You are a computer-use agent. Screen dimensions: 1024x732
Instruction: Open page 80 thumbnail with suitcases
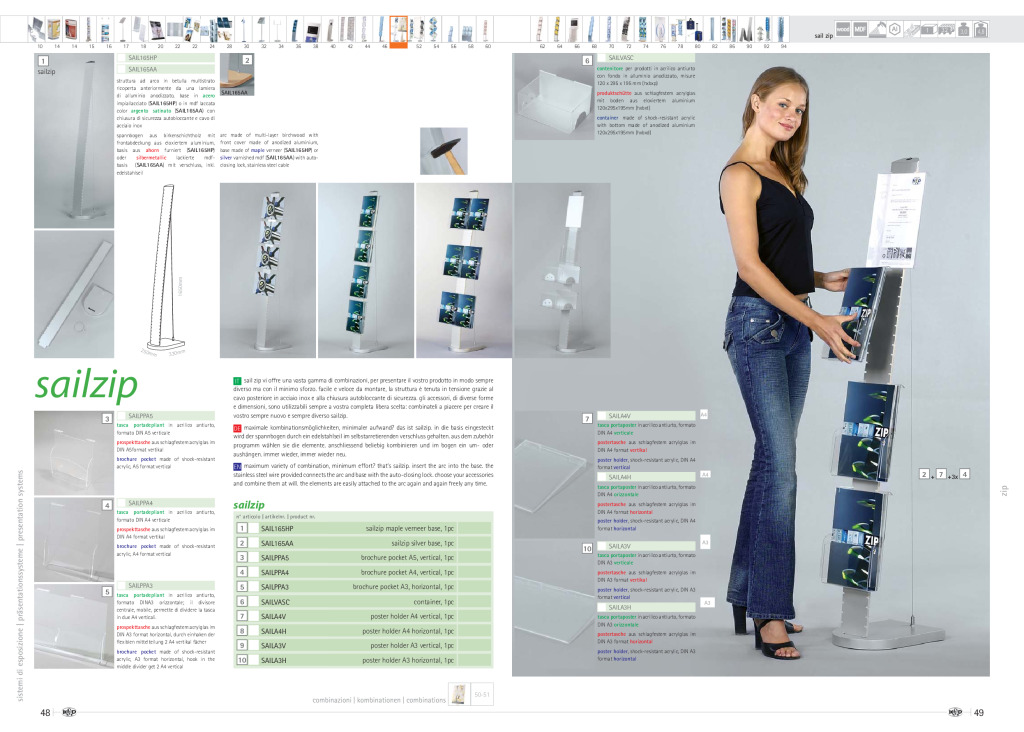[695, 29]
